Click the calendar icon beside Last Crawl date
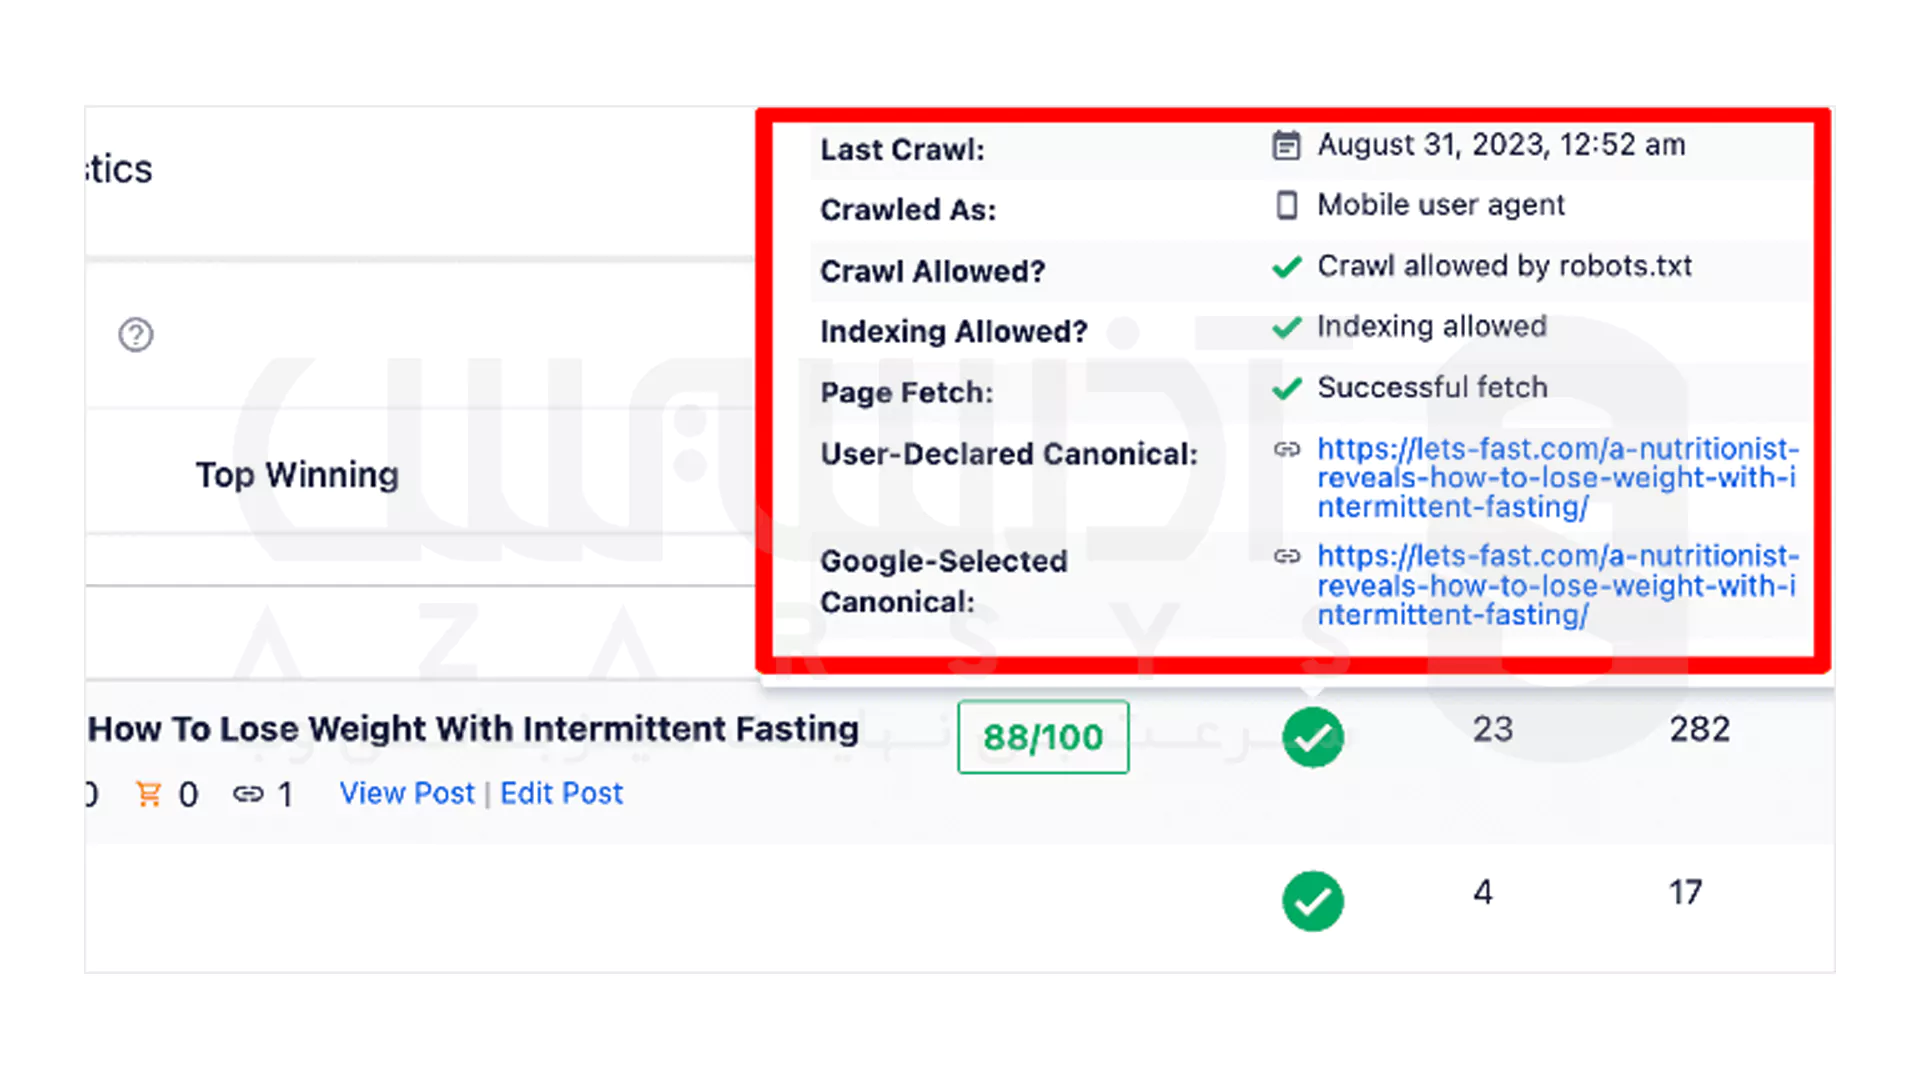This screenshot has width=1920, height=1080. click(x=1285, y=144)
